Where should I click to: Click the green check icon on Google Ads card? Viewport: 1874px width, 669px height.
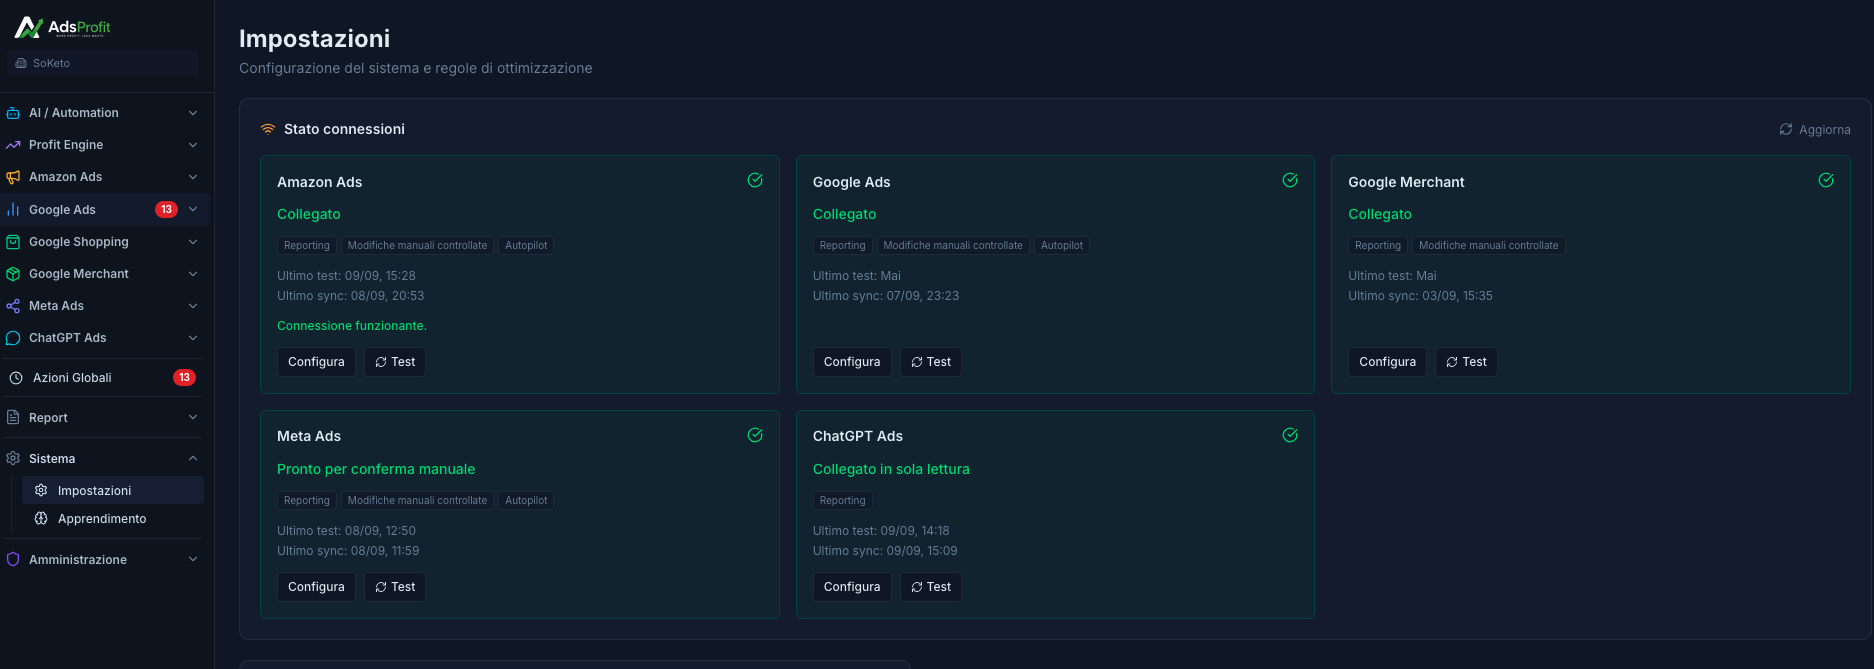point(1290,180)
